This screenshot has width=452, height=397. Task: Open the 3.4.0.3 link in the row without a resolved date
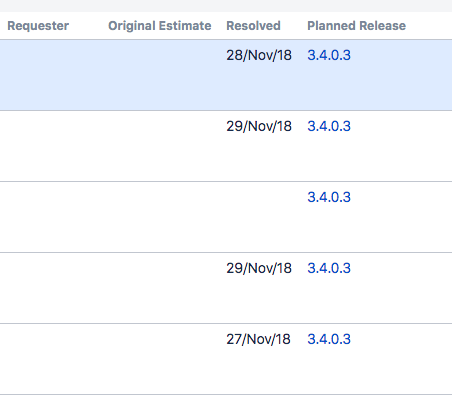click(x=329, y=197)
